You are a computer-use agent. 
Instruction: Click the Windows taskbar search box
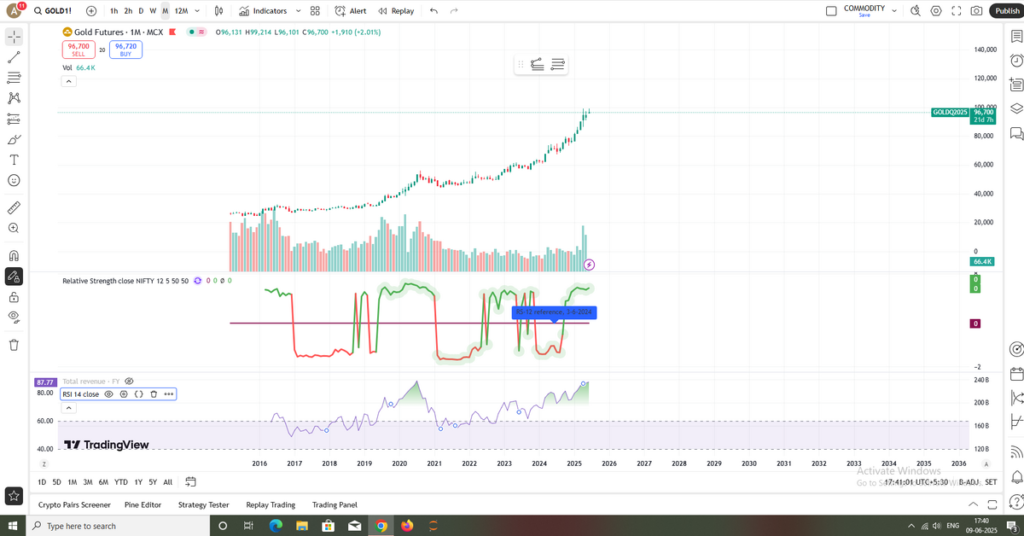point(118,526)
